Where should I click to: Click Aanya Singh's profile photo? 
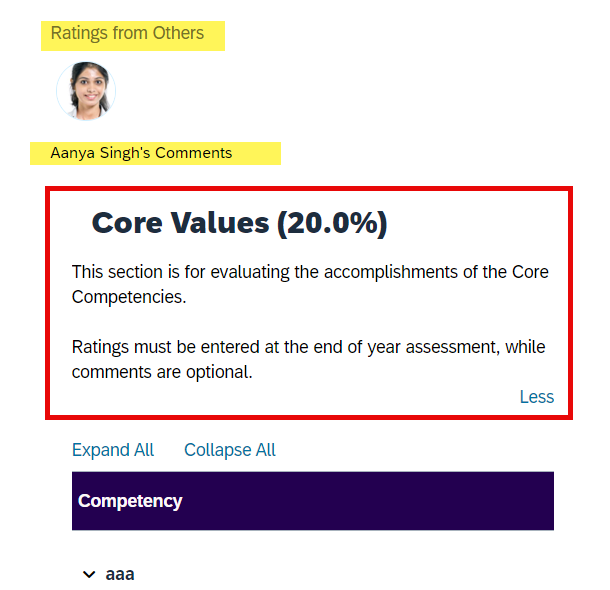click(x=86, y=91)
